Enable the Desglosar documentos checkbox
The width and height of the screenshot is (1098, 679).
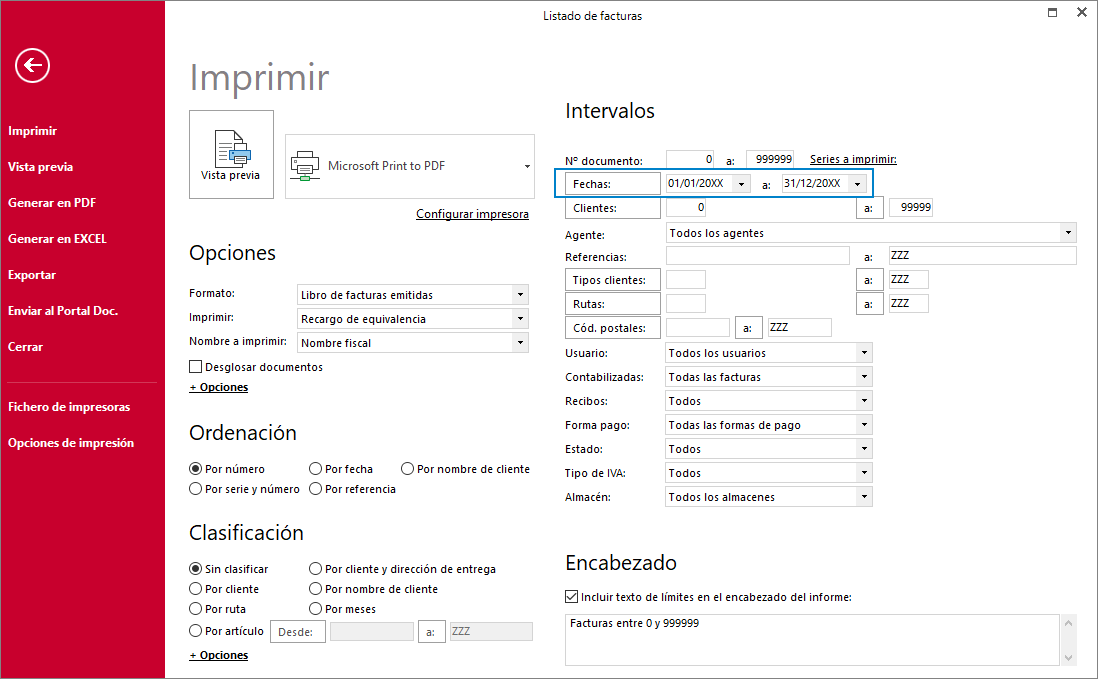click(196, 366)
